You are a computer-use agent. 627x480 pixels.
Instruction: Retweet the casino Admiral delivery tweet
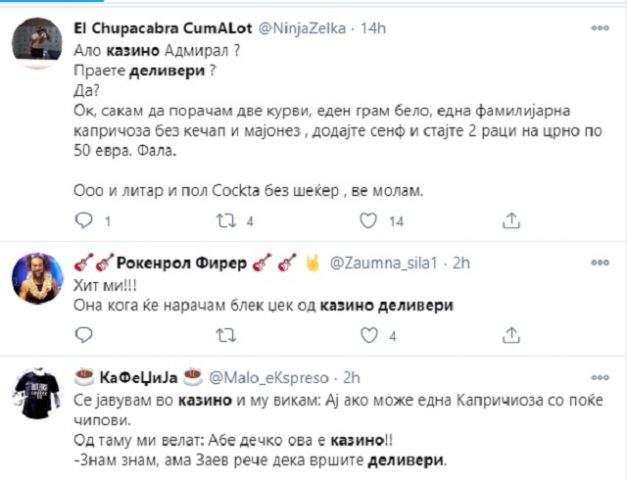coord(224,219)
